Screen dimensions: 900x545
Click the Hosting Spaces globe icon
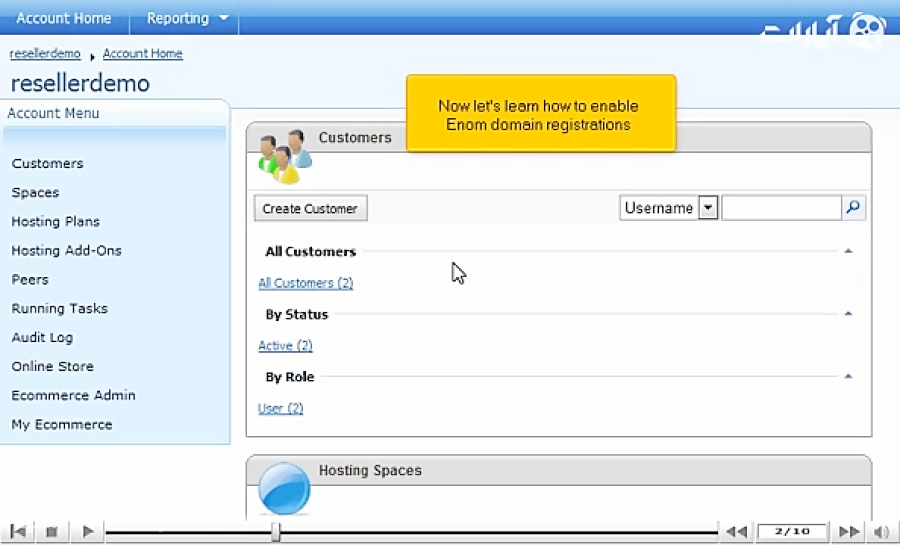tap(284, 488)
